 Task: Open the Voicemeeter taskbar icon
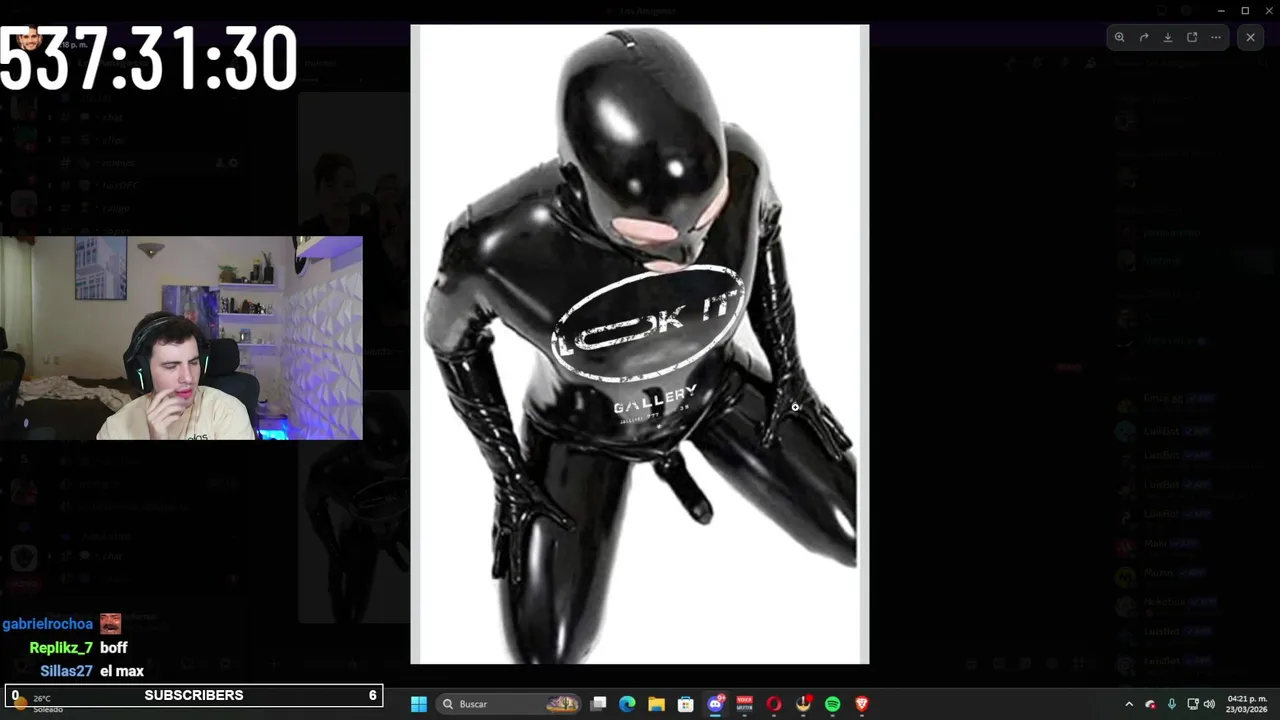coord(744,704)
